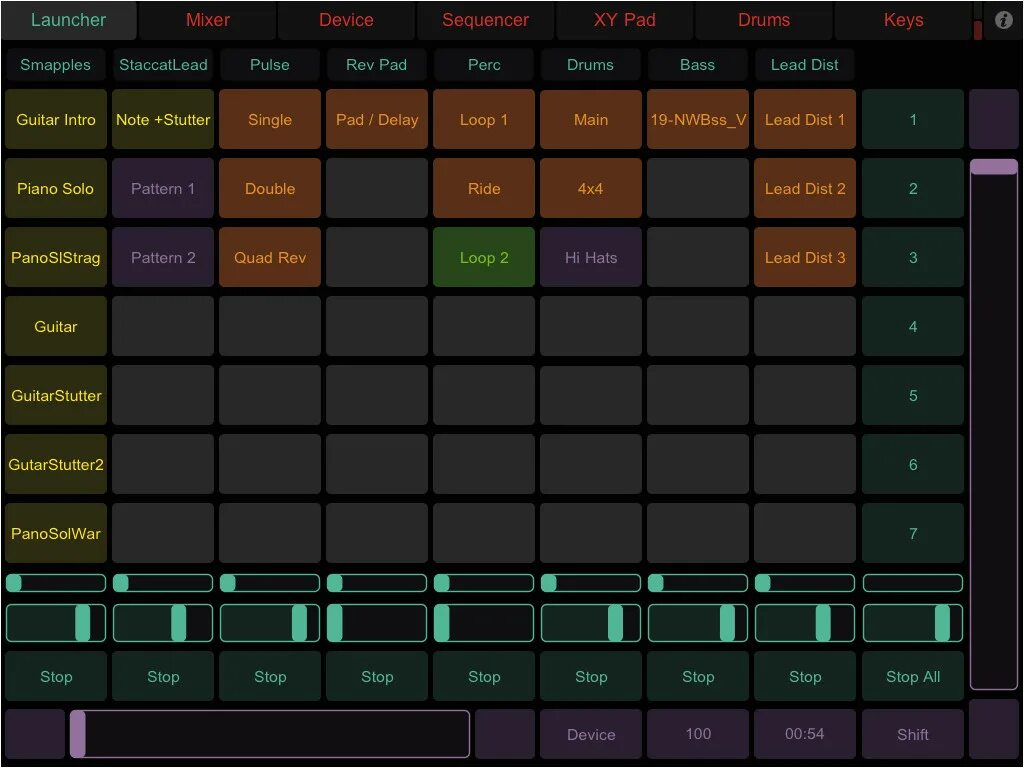
Task: Launch scene 6
Action: click(x=913, y=464)
